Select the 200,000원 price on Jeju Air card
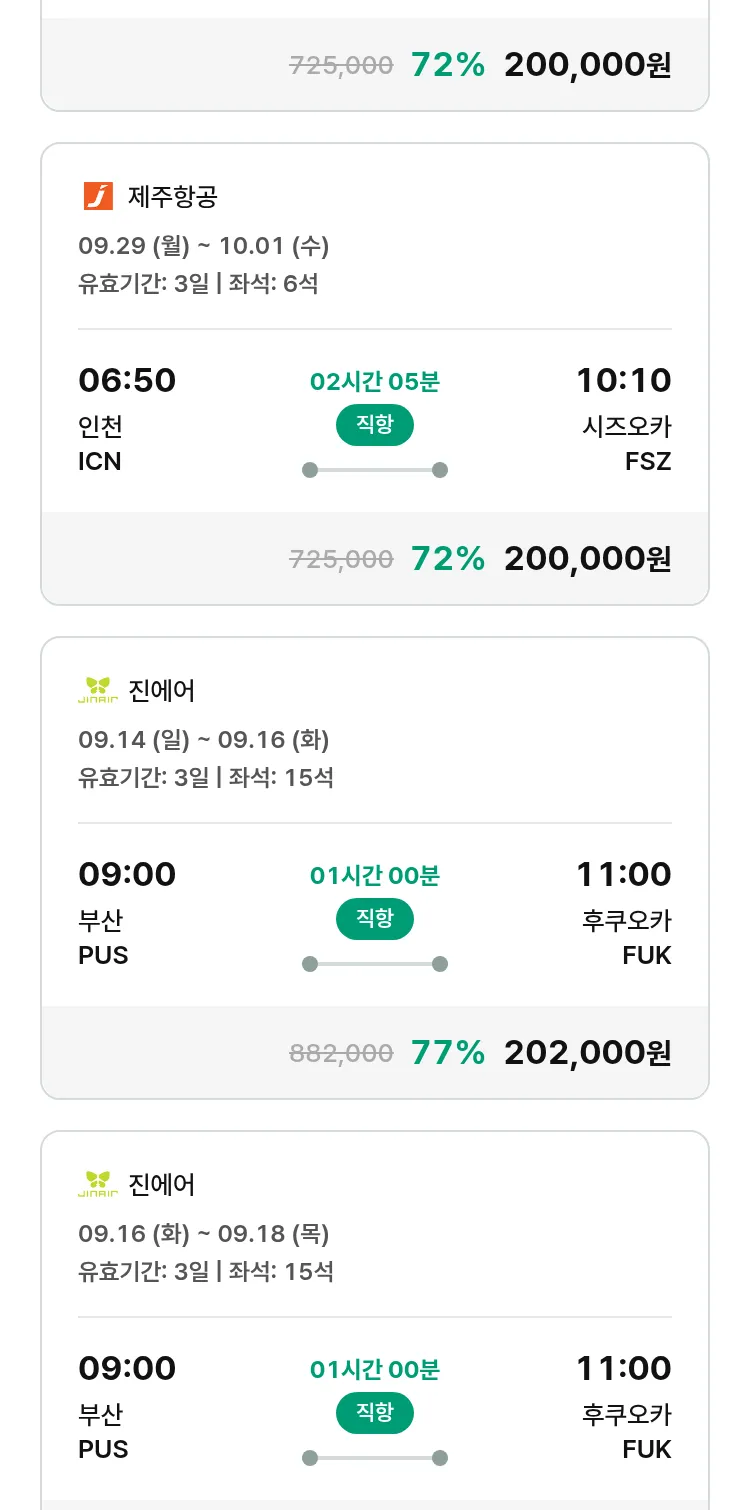 [x=587, y=558]
